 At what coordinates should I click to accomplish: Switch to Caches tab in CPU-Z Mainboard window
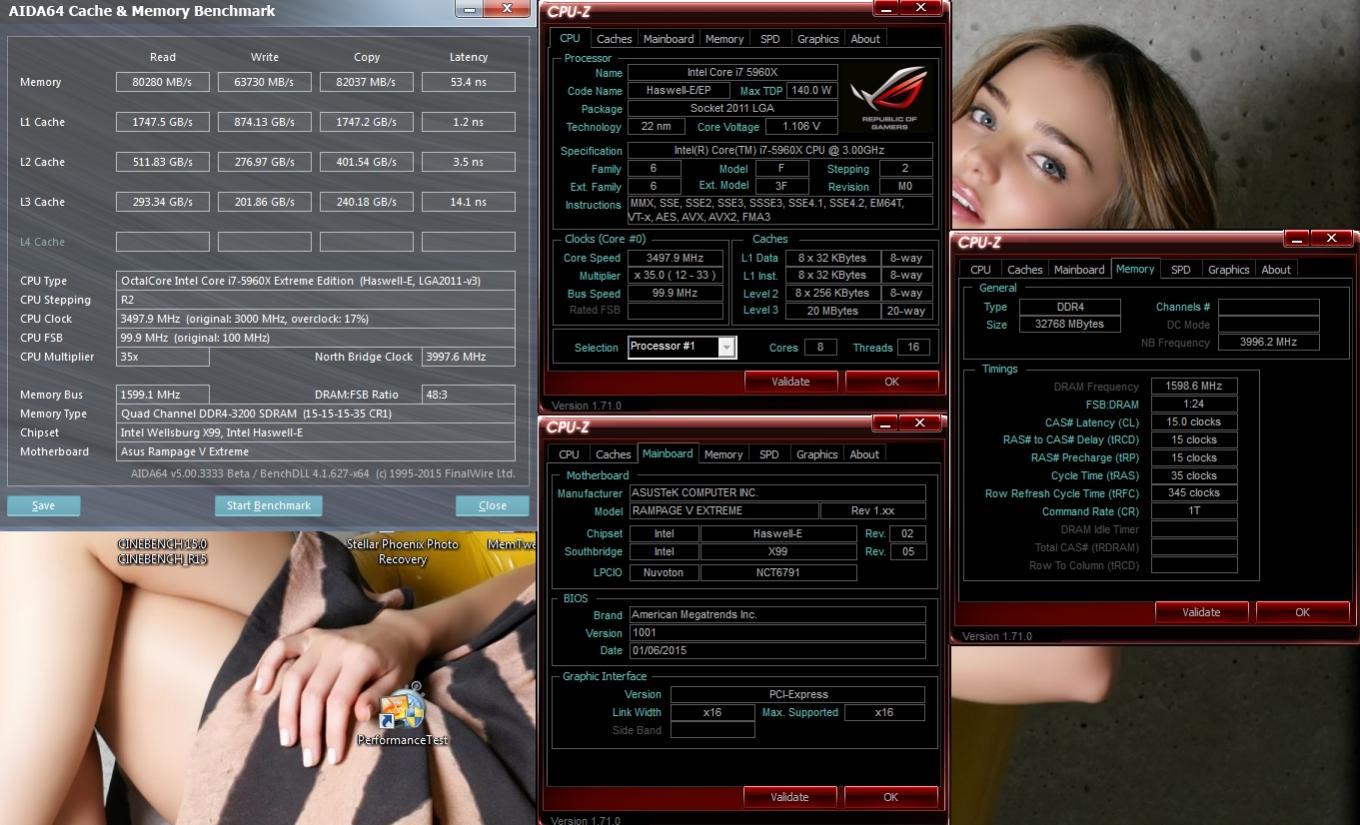pyautogui.click(x=613, y=454)
